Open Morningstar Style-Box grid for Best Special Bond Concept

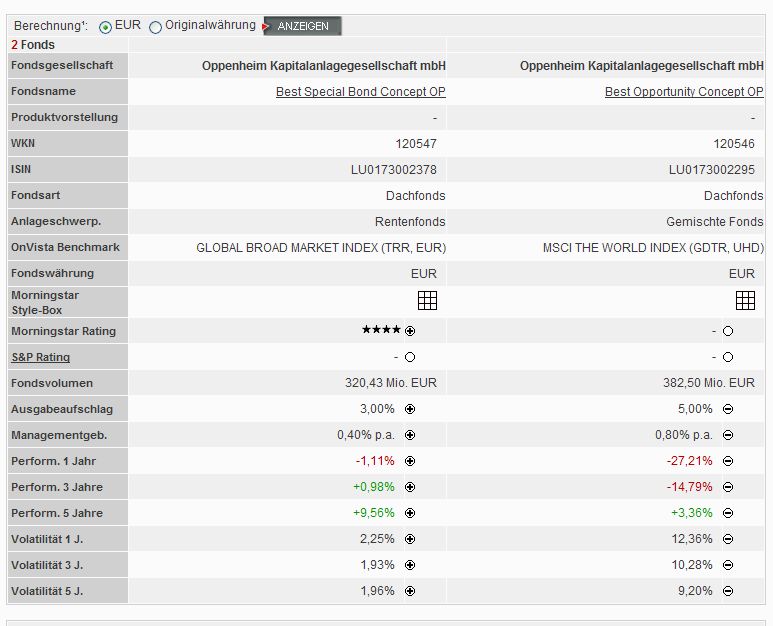427,300
